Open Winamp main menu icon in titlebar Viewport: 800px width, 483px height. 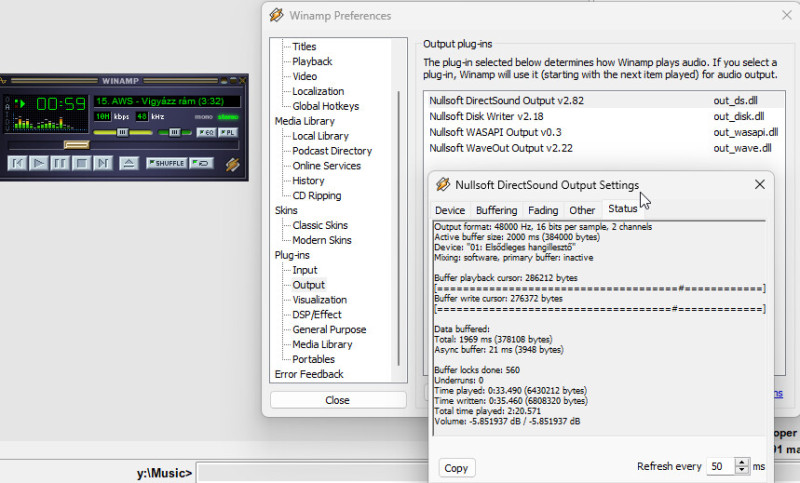(x=4, y=81)
